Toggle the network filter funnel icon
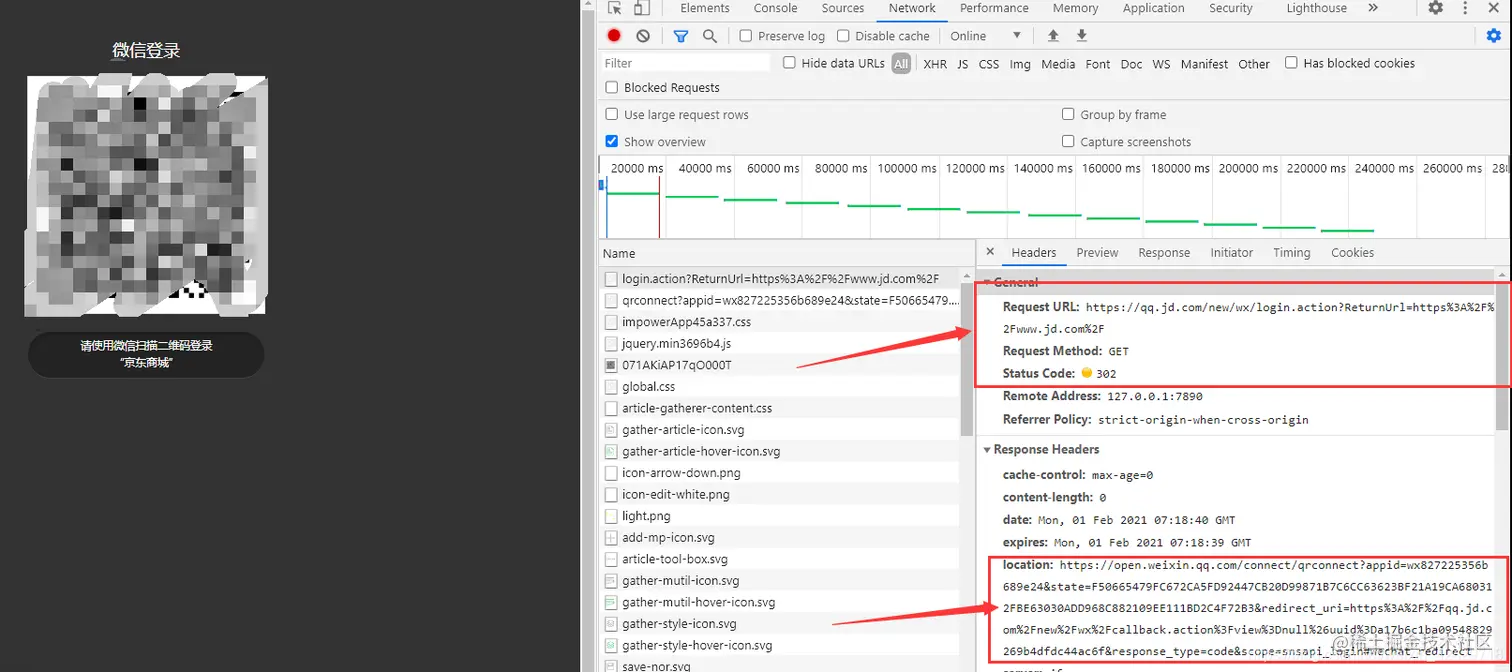 681,36
